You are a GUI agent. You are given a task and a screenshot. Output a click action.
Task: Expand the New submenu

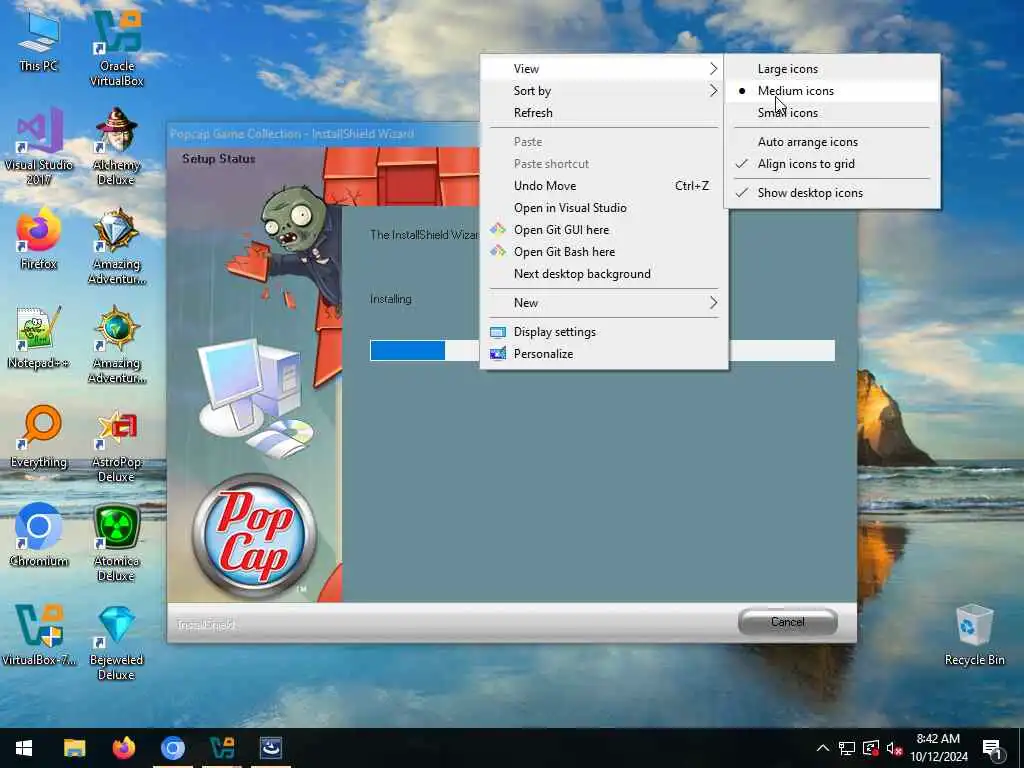click(x=604, y=303)
